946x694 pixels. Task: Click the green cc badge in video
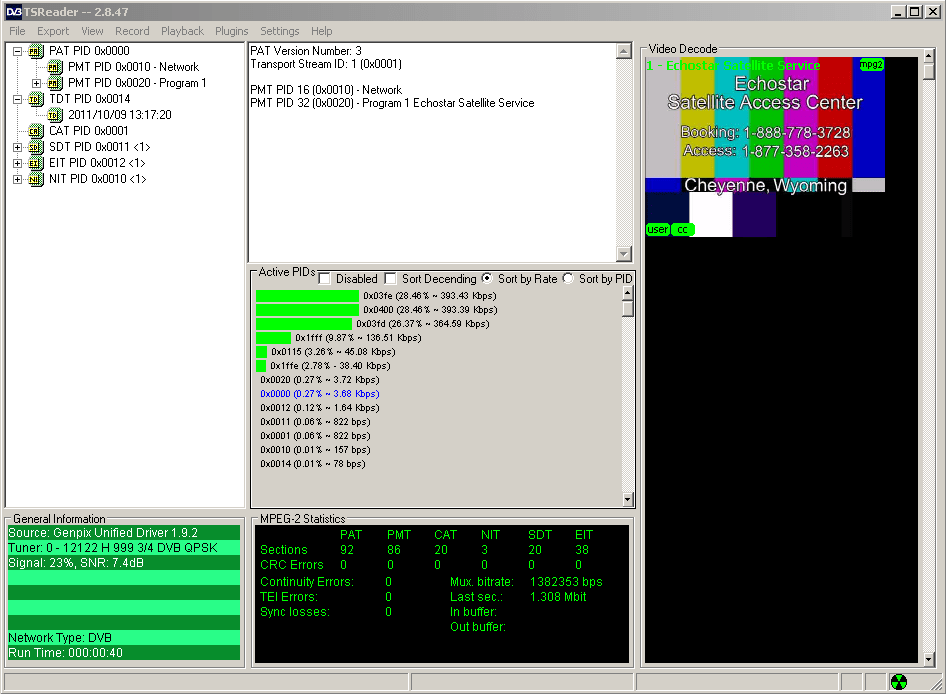(682, 229)
